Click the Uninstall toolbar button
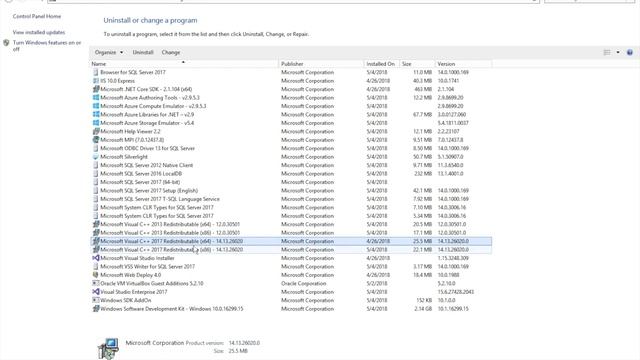 (x=143, y=52)
